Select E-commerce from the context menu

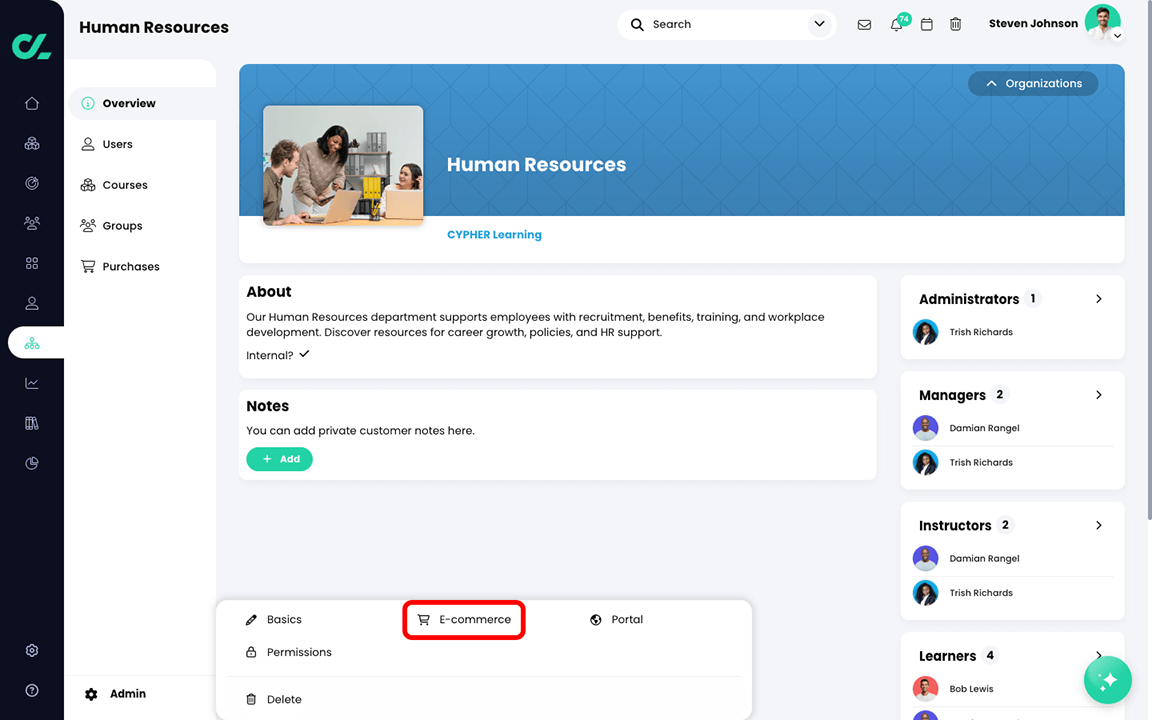click(x=463, y=619)
